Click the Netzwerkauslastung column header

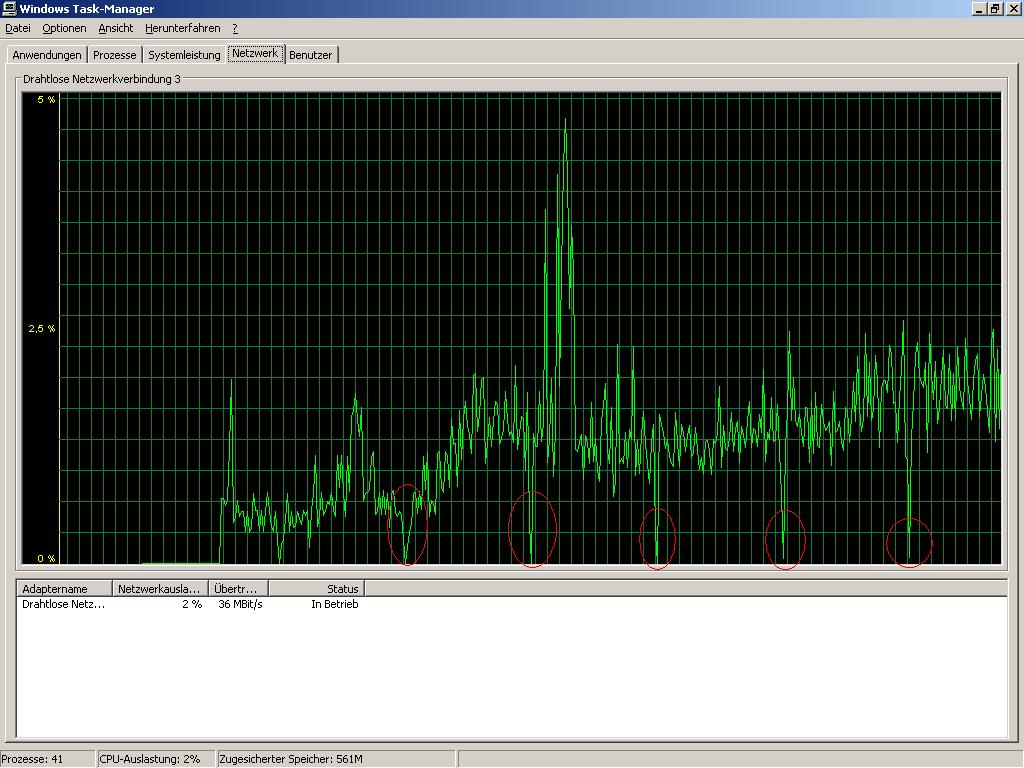[x=160, y=589]
